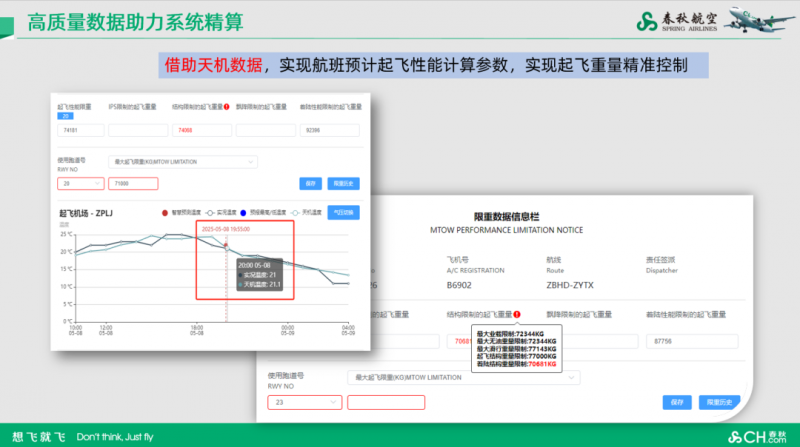The width and height of the screenshot is (800, 447).
Task: Click the ZBHD-ZYTX route text
Action: 570,285
